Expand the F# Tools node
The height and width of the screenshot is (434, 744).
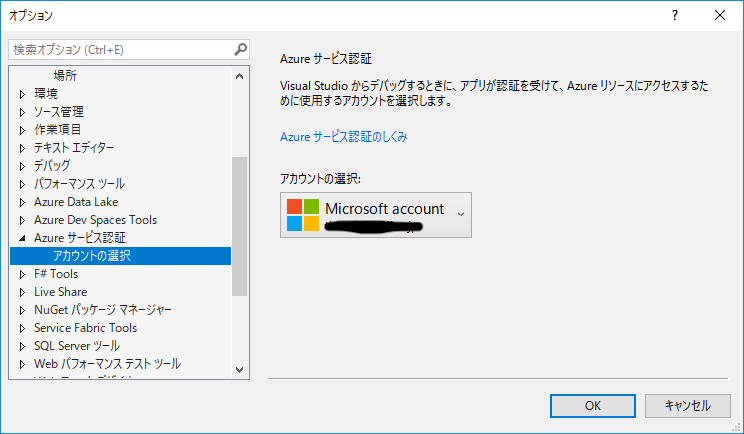(x=22, y=275)
